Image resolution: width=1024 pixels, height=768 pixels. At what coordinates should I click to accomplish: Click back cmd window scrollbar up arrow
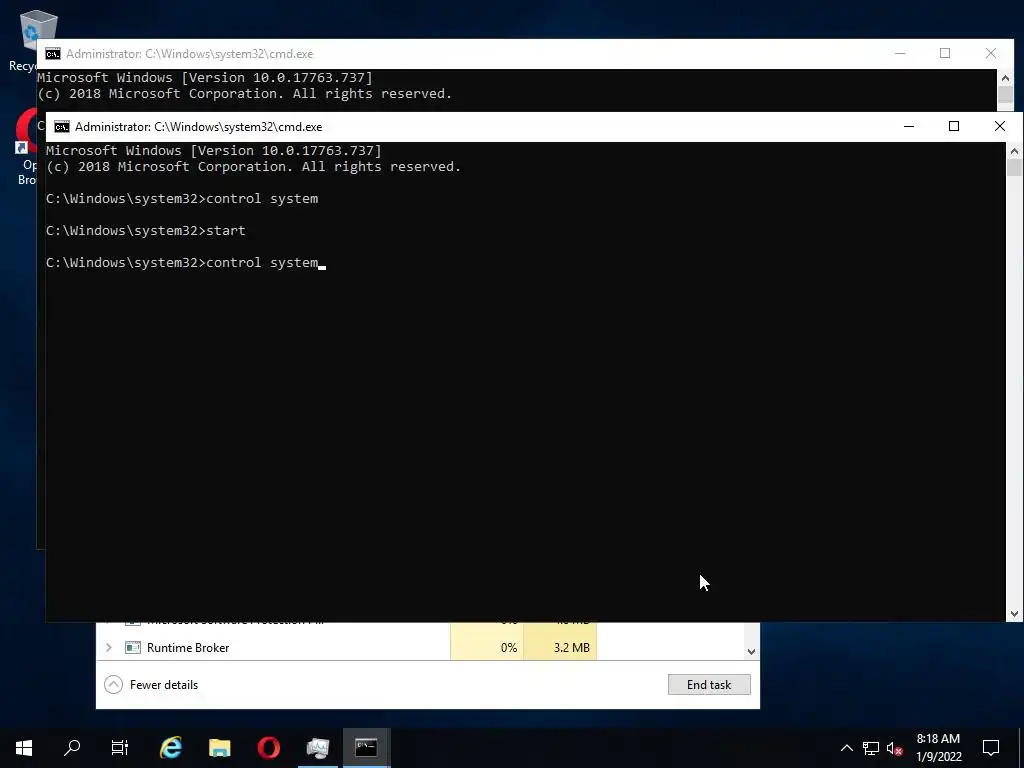click(x=1006, y=78)
